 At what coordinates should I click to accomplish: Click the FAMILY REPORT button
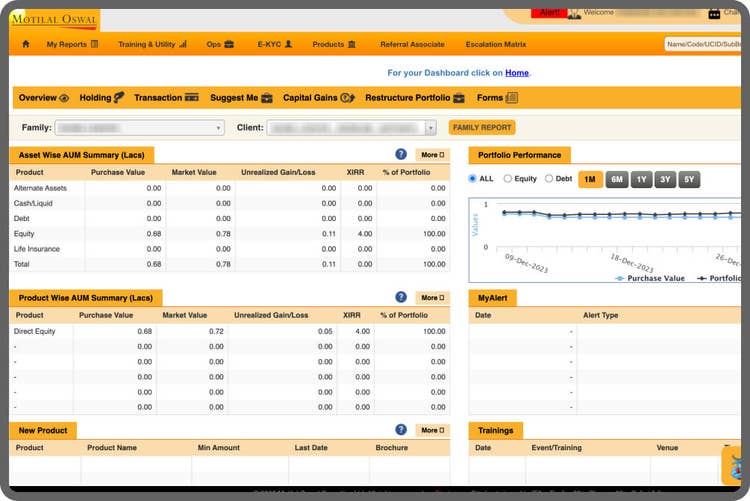[x=482, y=128]
